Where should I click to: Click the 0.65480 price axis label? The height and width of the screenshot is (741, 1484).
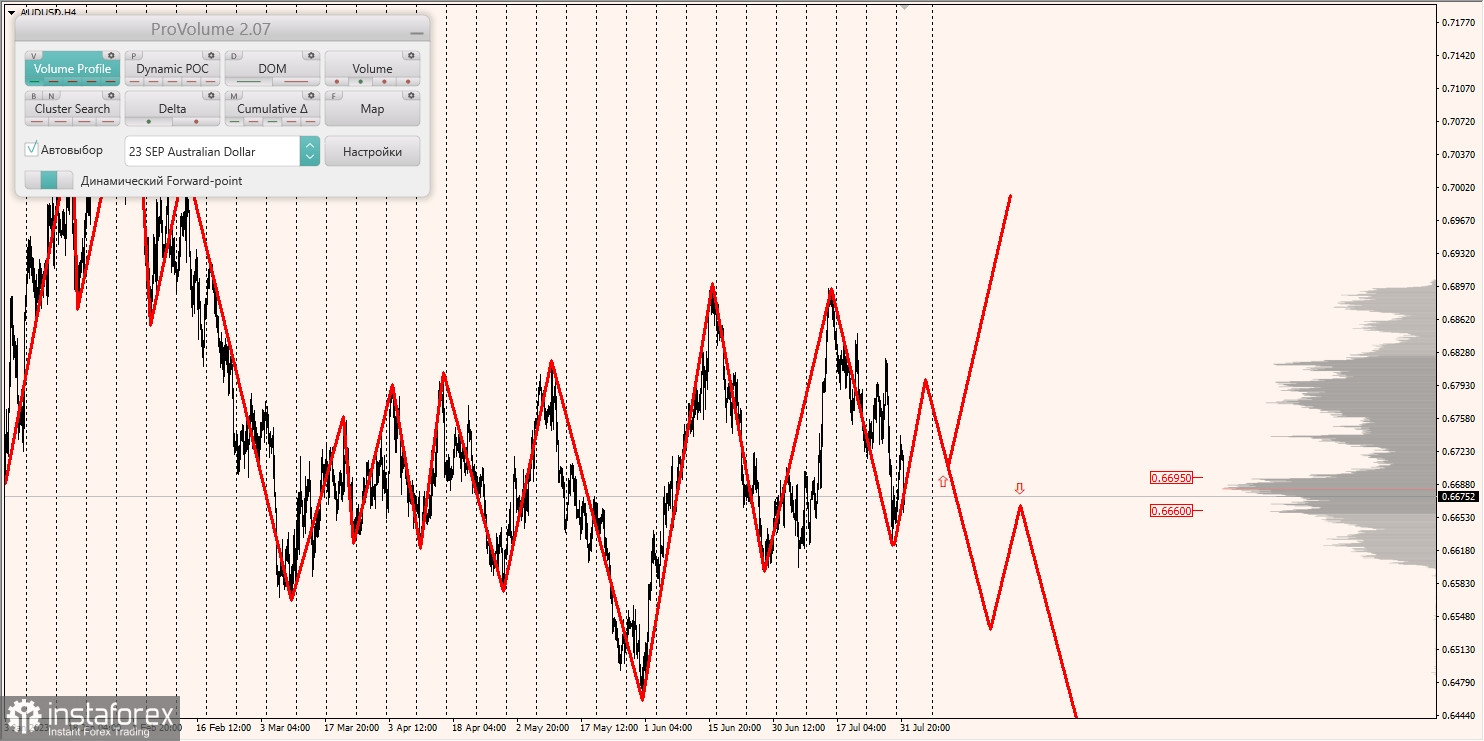tap(1460, 616)
